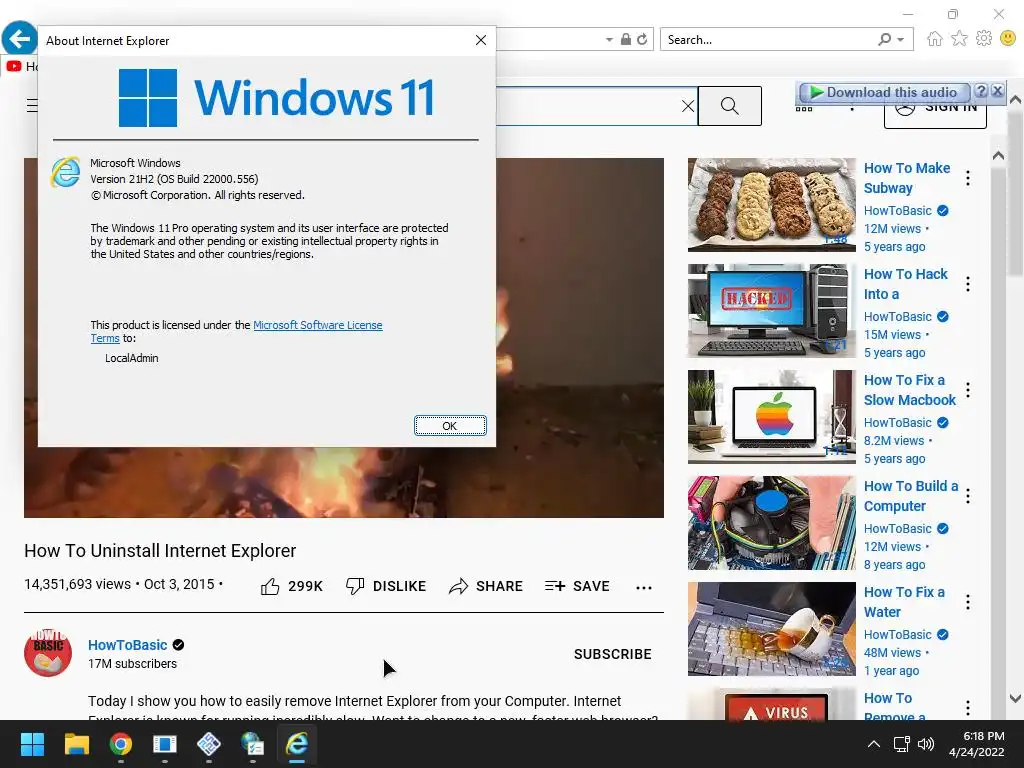Like the video with thumbs up icon
This screenshot has height=768, width=1024.
270,586
